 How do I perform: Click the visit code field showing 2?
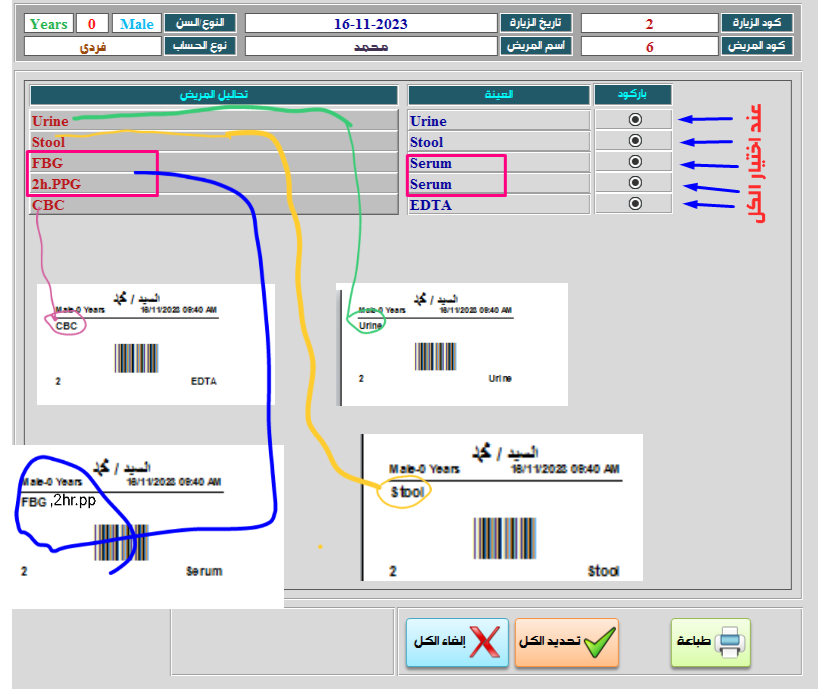(649, 23)
